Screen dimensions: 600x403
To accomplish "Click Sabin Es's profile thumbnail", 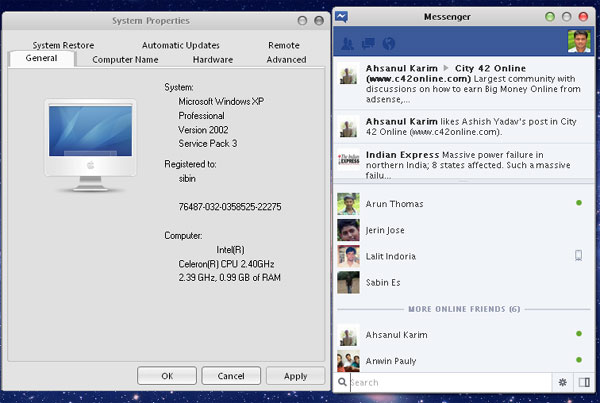I will click(x=348, y=282).
